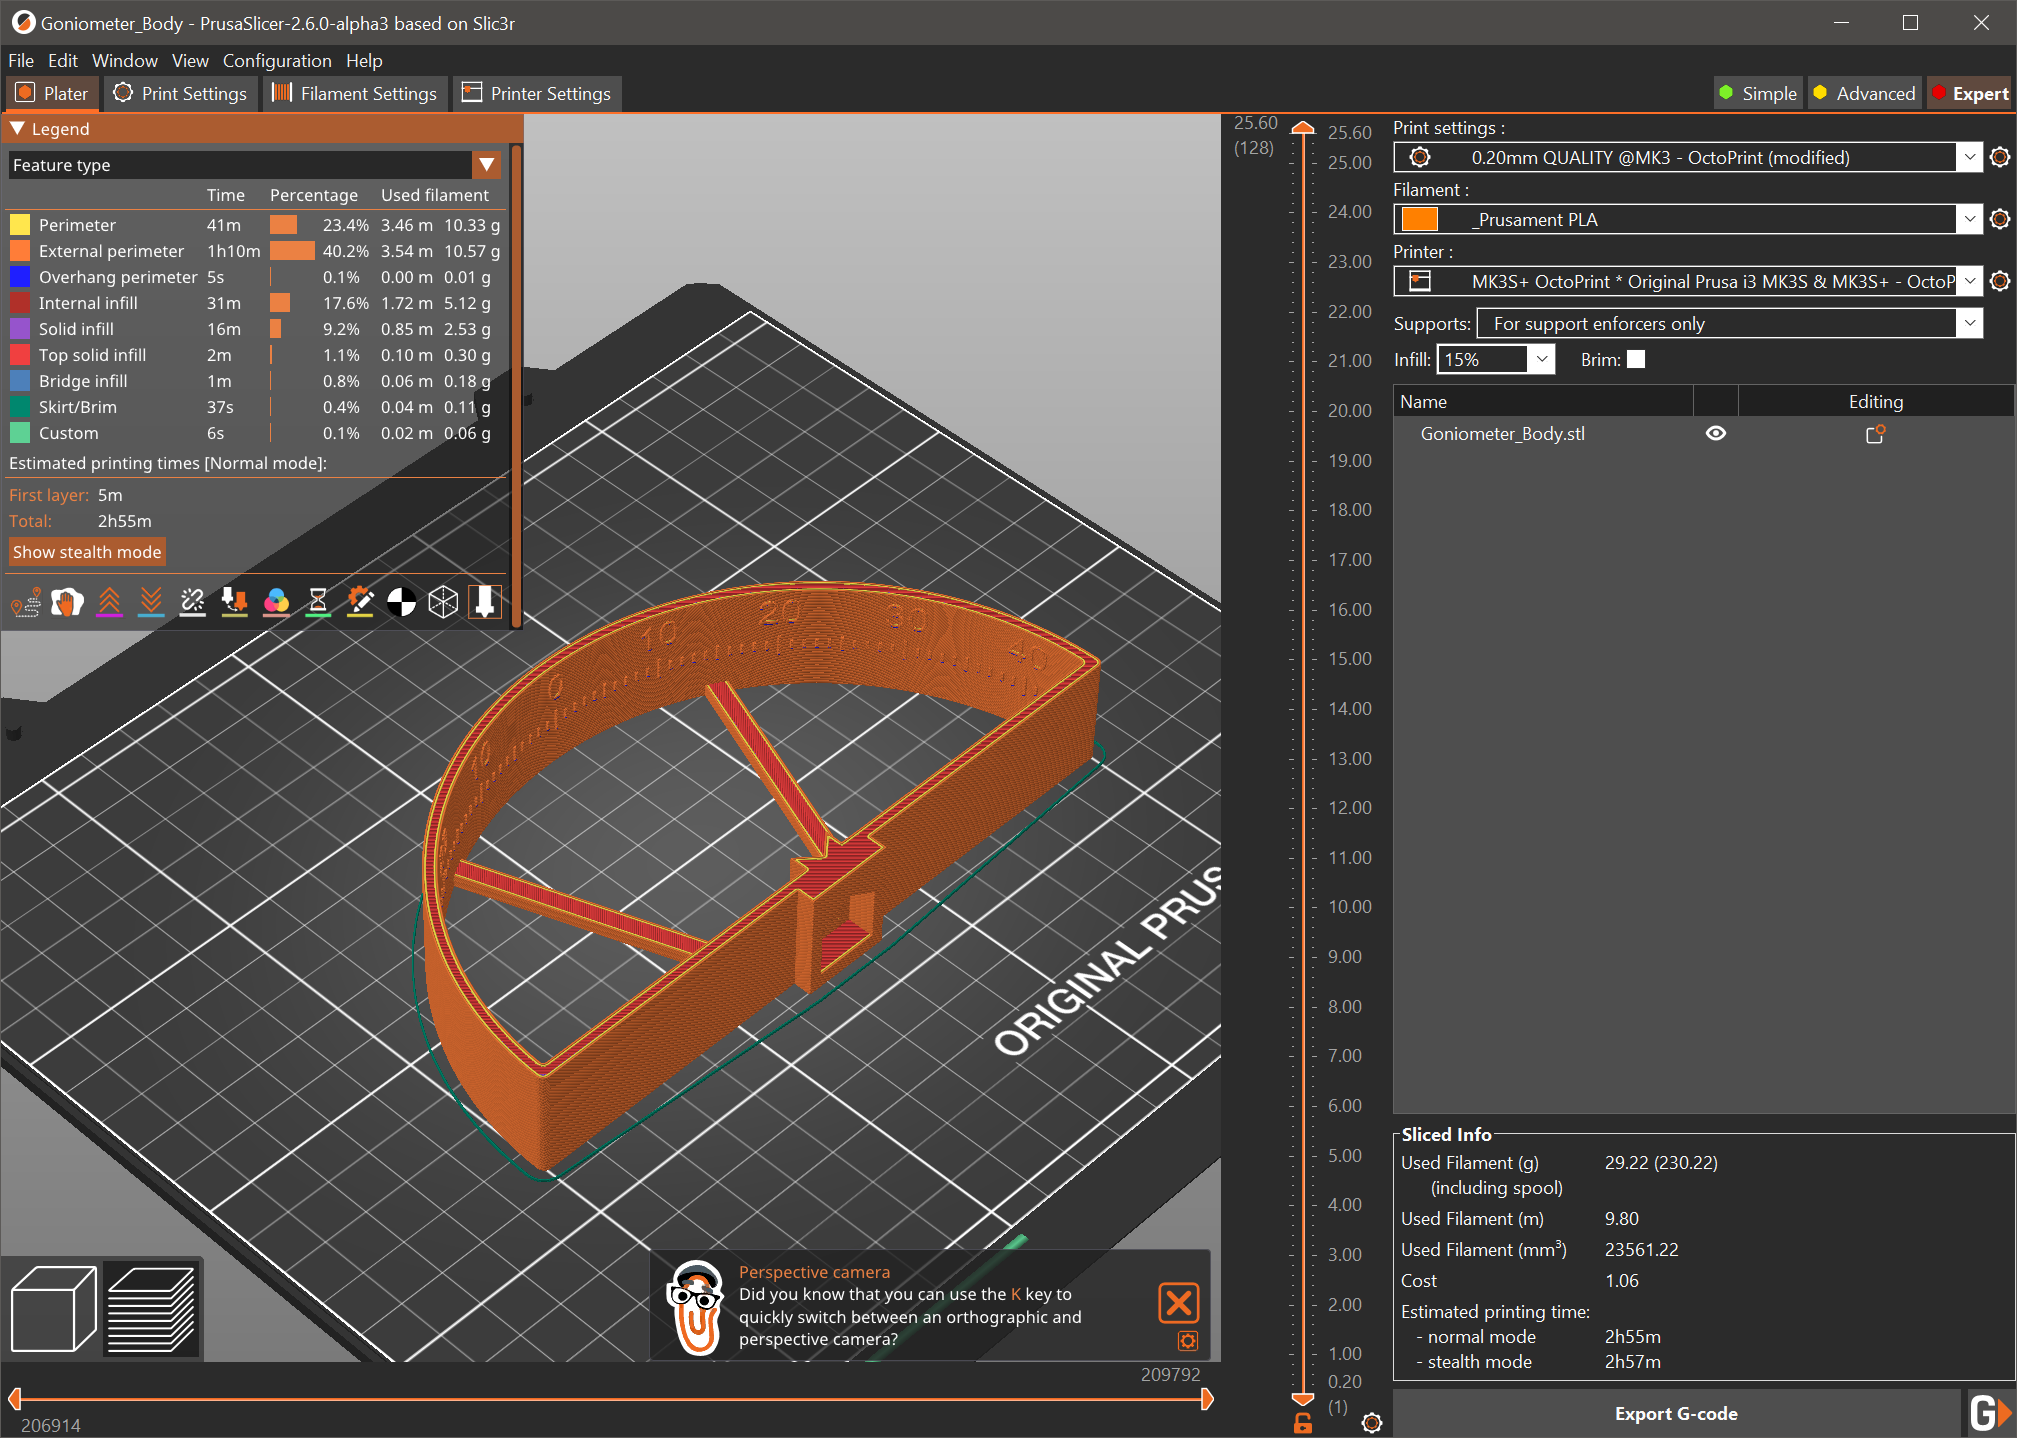Toggle the layer slider lock icon
Screen dimensions: 2017x1438
point(1301,1422)
